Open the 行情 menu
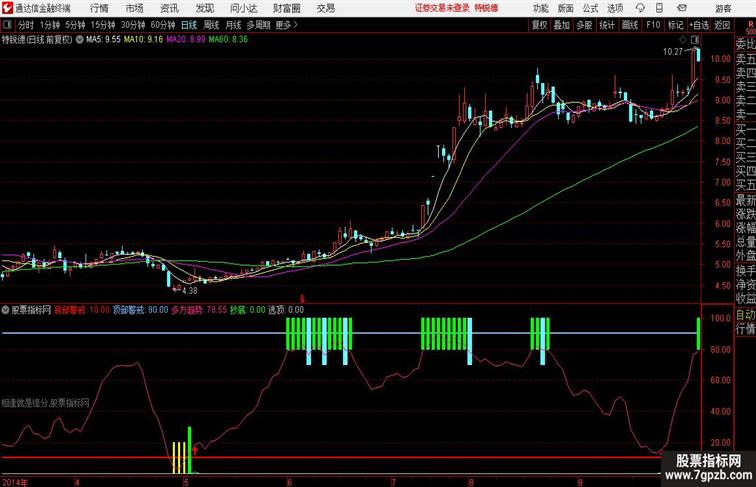The width and height of the screenshot is (756, 487). pos(99,8)
